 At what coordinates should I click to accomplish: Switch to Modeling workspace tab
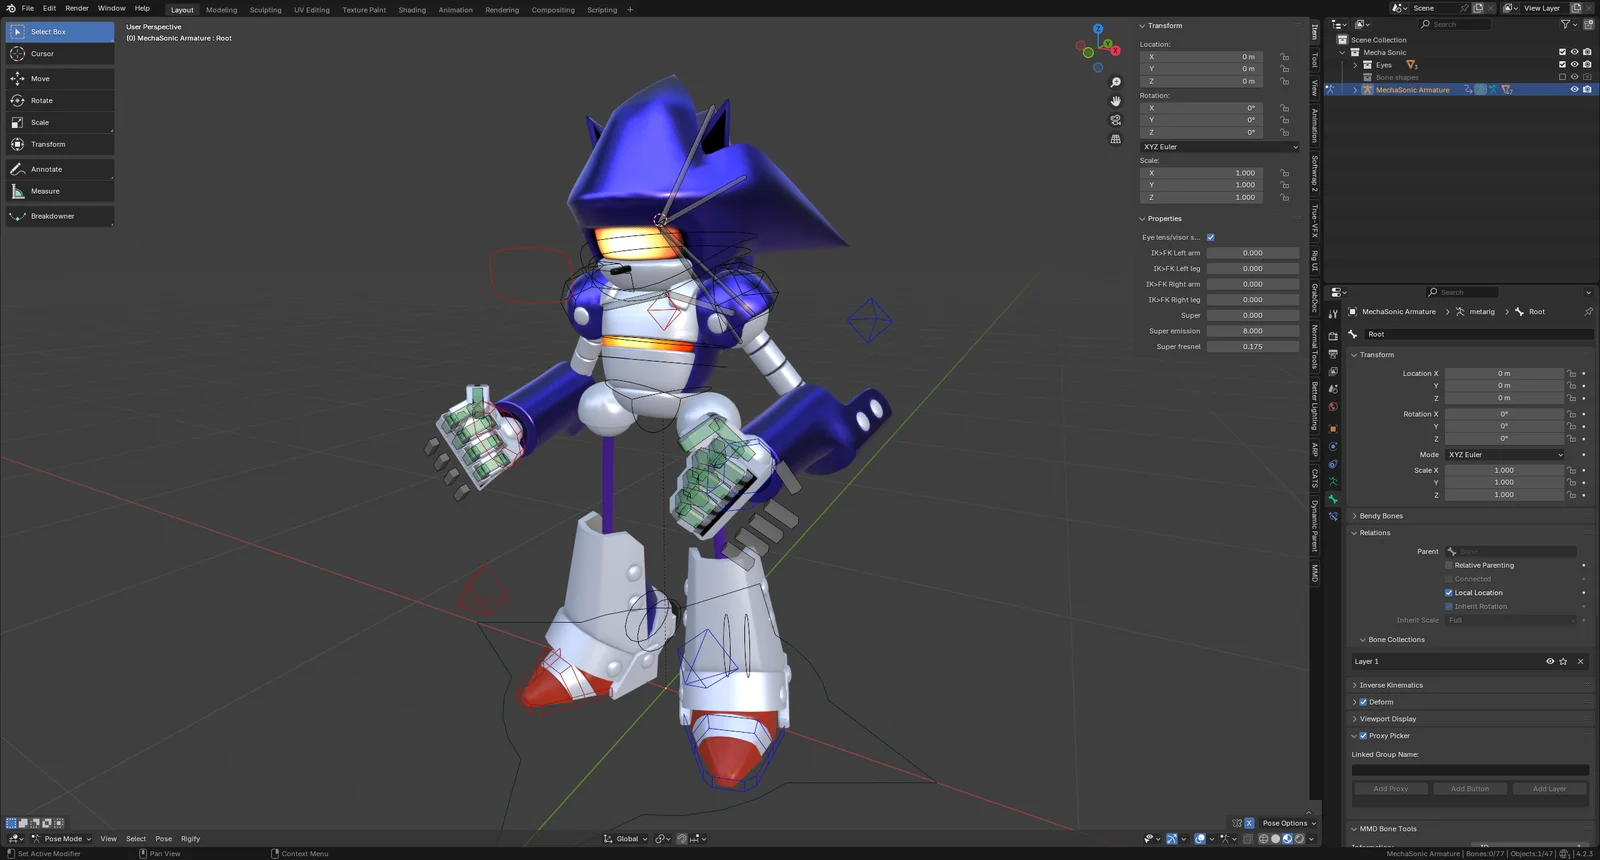tap(222, 10)
